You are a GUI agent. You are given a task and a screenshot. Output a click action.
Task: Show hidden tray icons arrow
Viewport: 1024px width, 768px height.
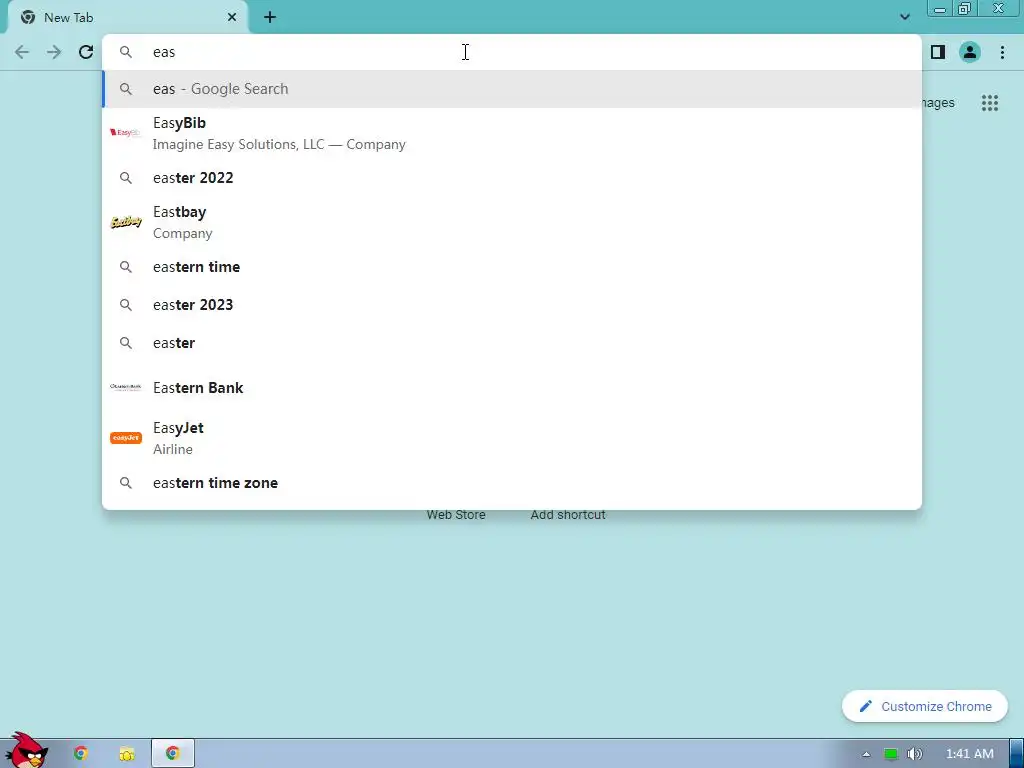866,754
